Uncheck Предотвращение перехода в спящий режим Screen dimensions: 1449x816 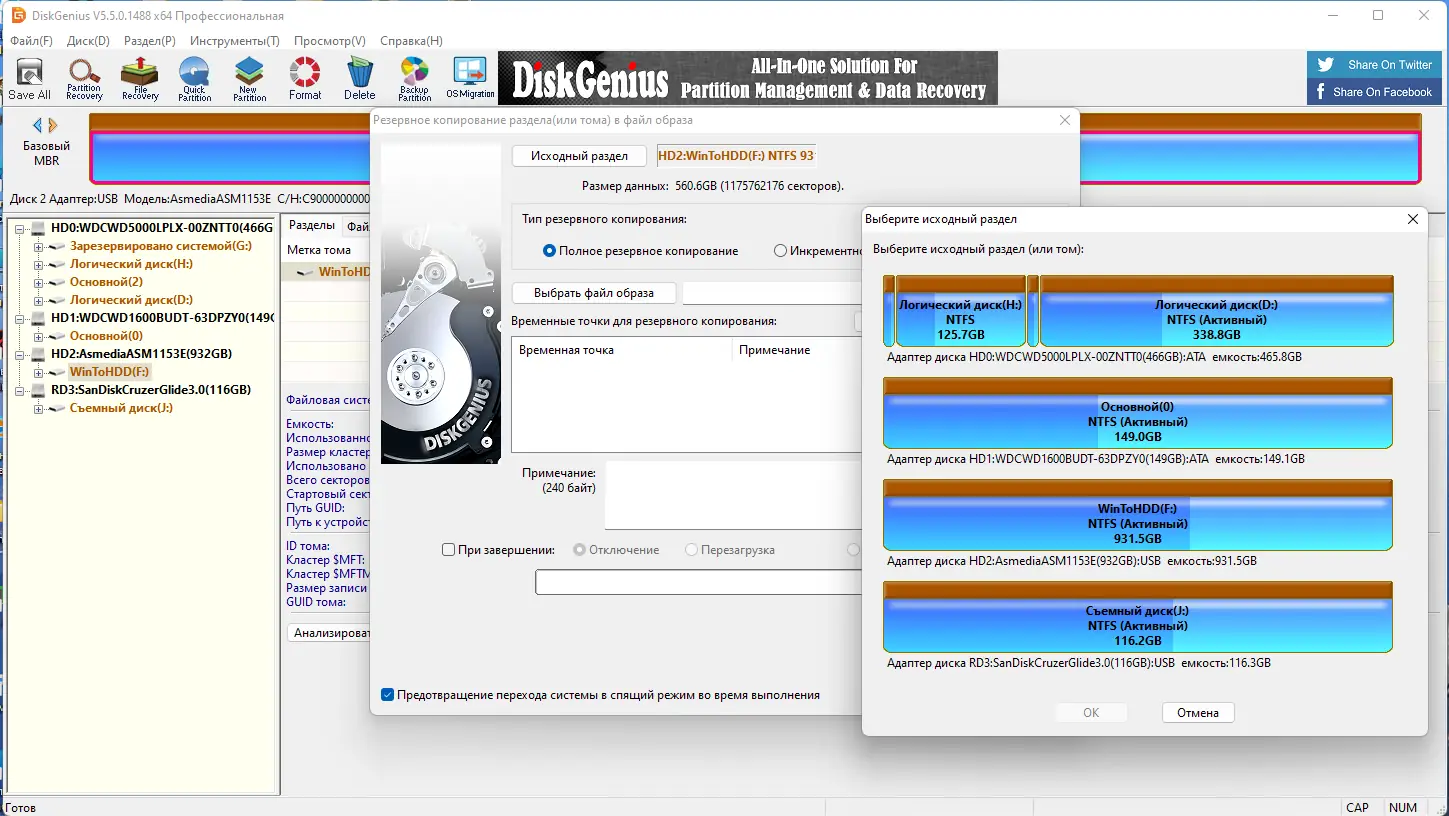tap(388, 695)
